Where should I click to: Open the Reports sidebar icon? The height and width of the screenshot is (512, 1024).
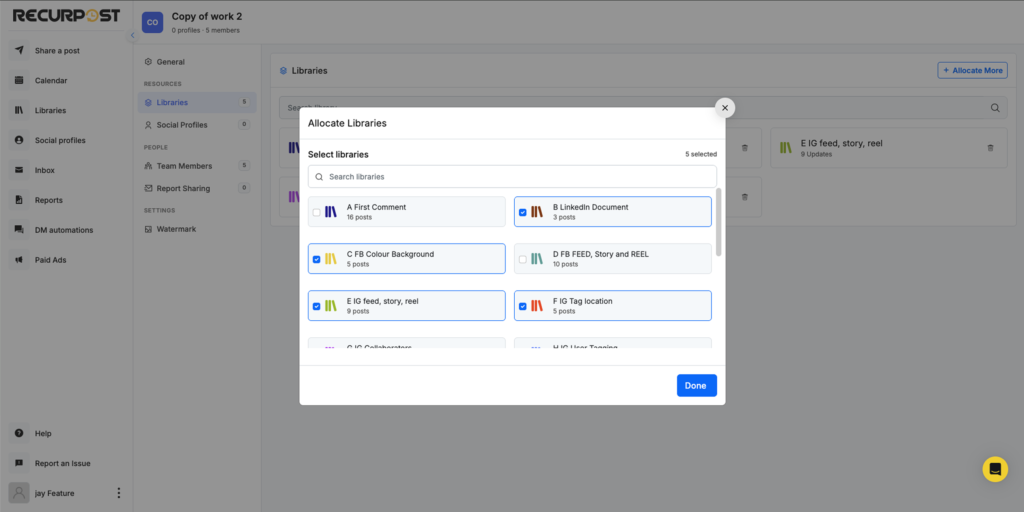tap(19, 200)
